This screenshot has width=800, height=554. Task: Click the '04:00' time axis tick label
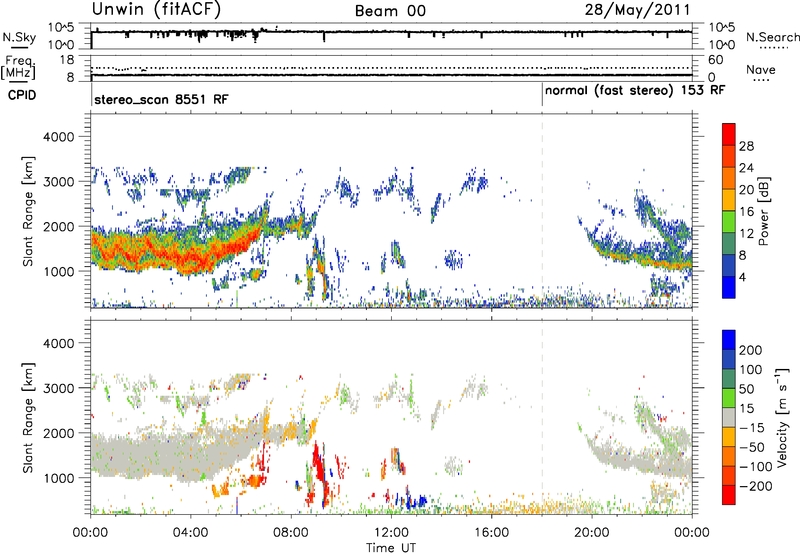coord(191,533)
